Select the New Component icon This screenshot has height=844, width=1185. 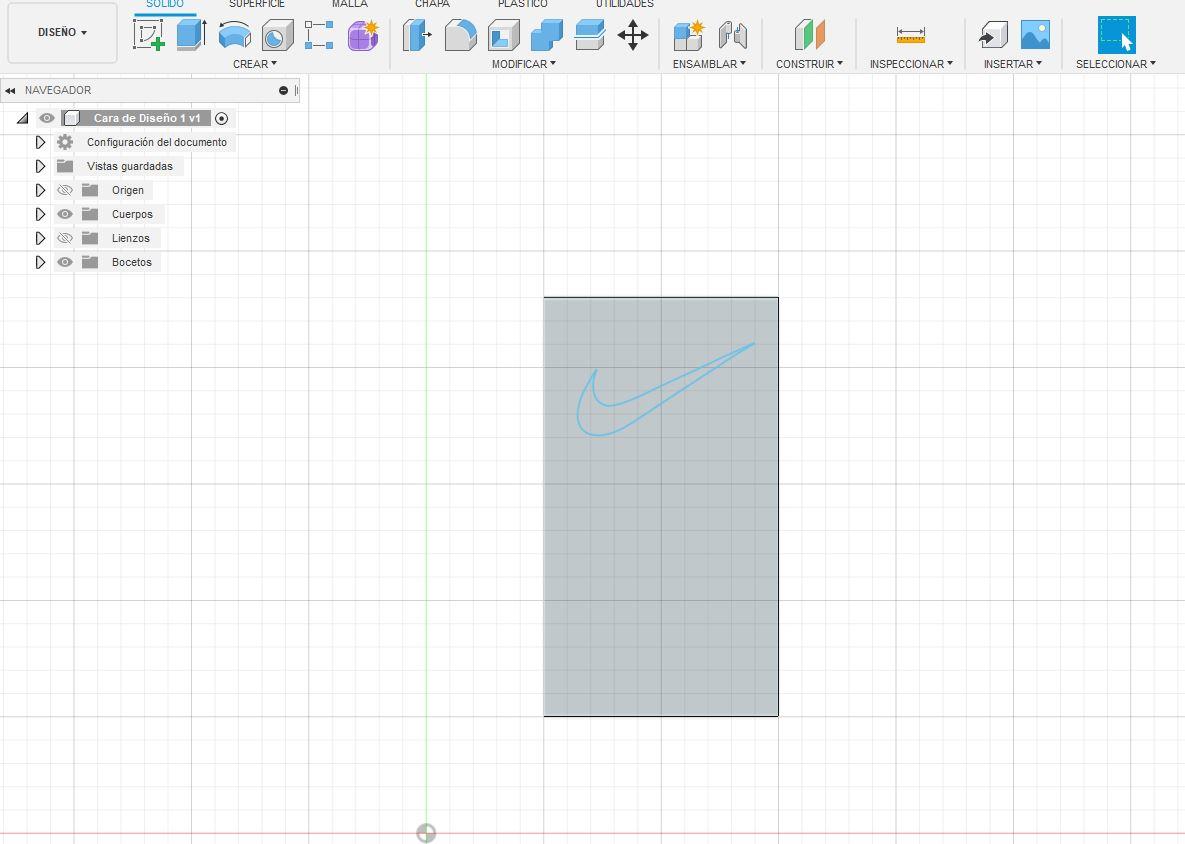point(688,35)
